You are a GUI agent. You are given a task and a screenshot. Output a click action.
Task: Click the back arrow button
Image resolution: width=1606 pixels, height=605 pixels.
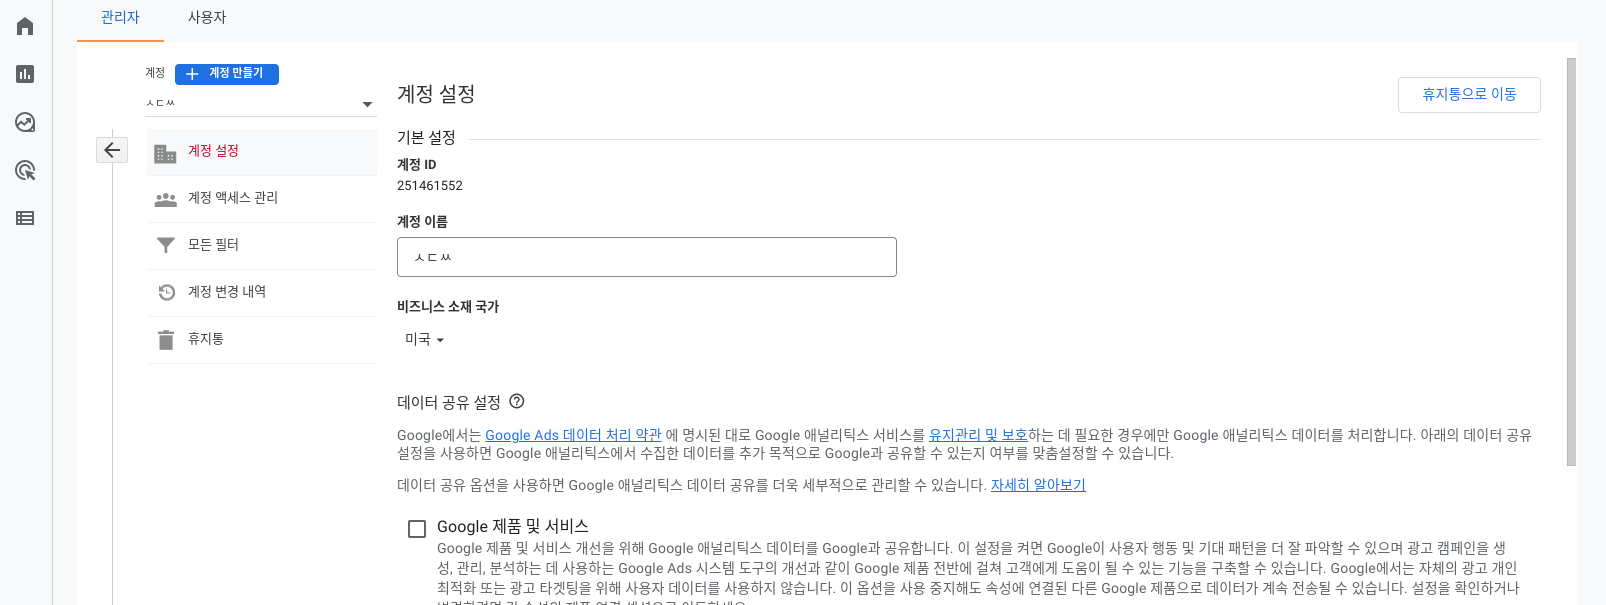point(112,150)
